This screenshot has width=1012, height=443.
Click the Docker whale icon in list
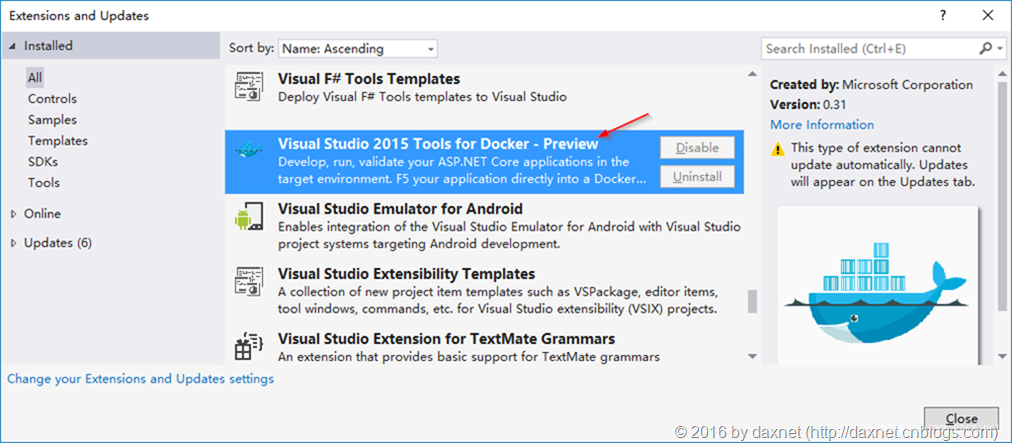(249, 150)
